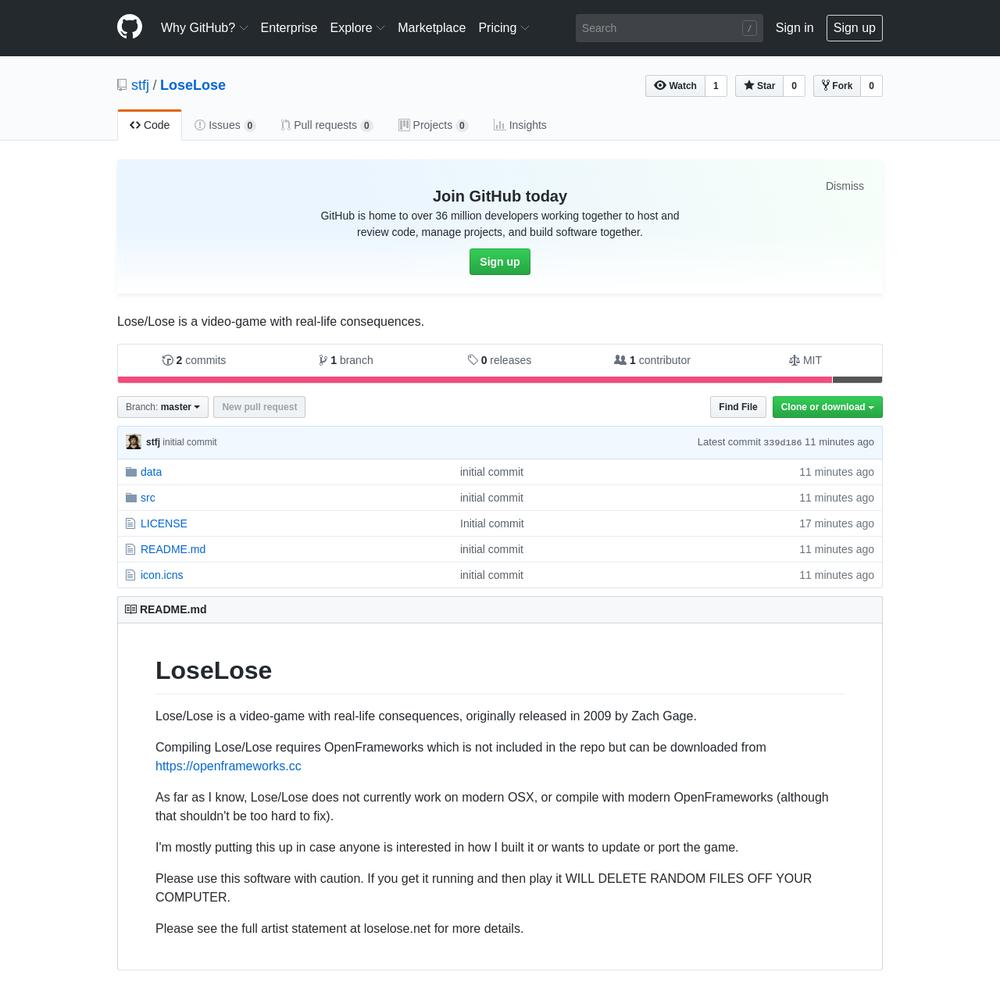Star the LoseLose repository
1000x1000 pixels.
759,86
